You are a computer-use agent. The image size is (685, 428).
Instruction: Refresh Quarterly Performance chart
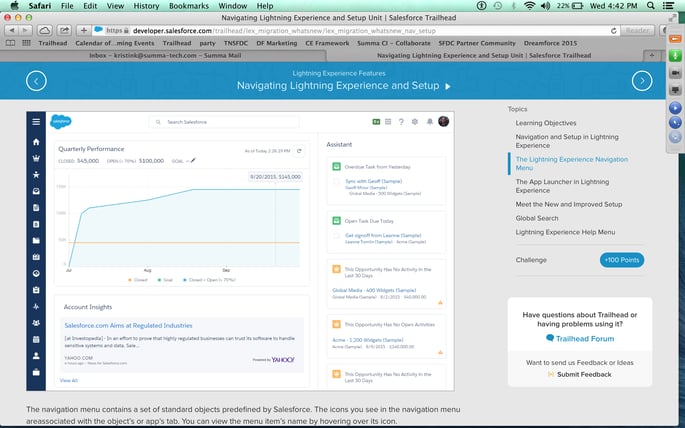(299, 151)
